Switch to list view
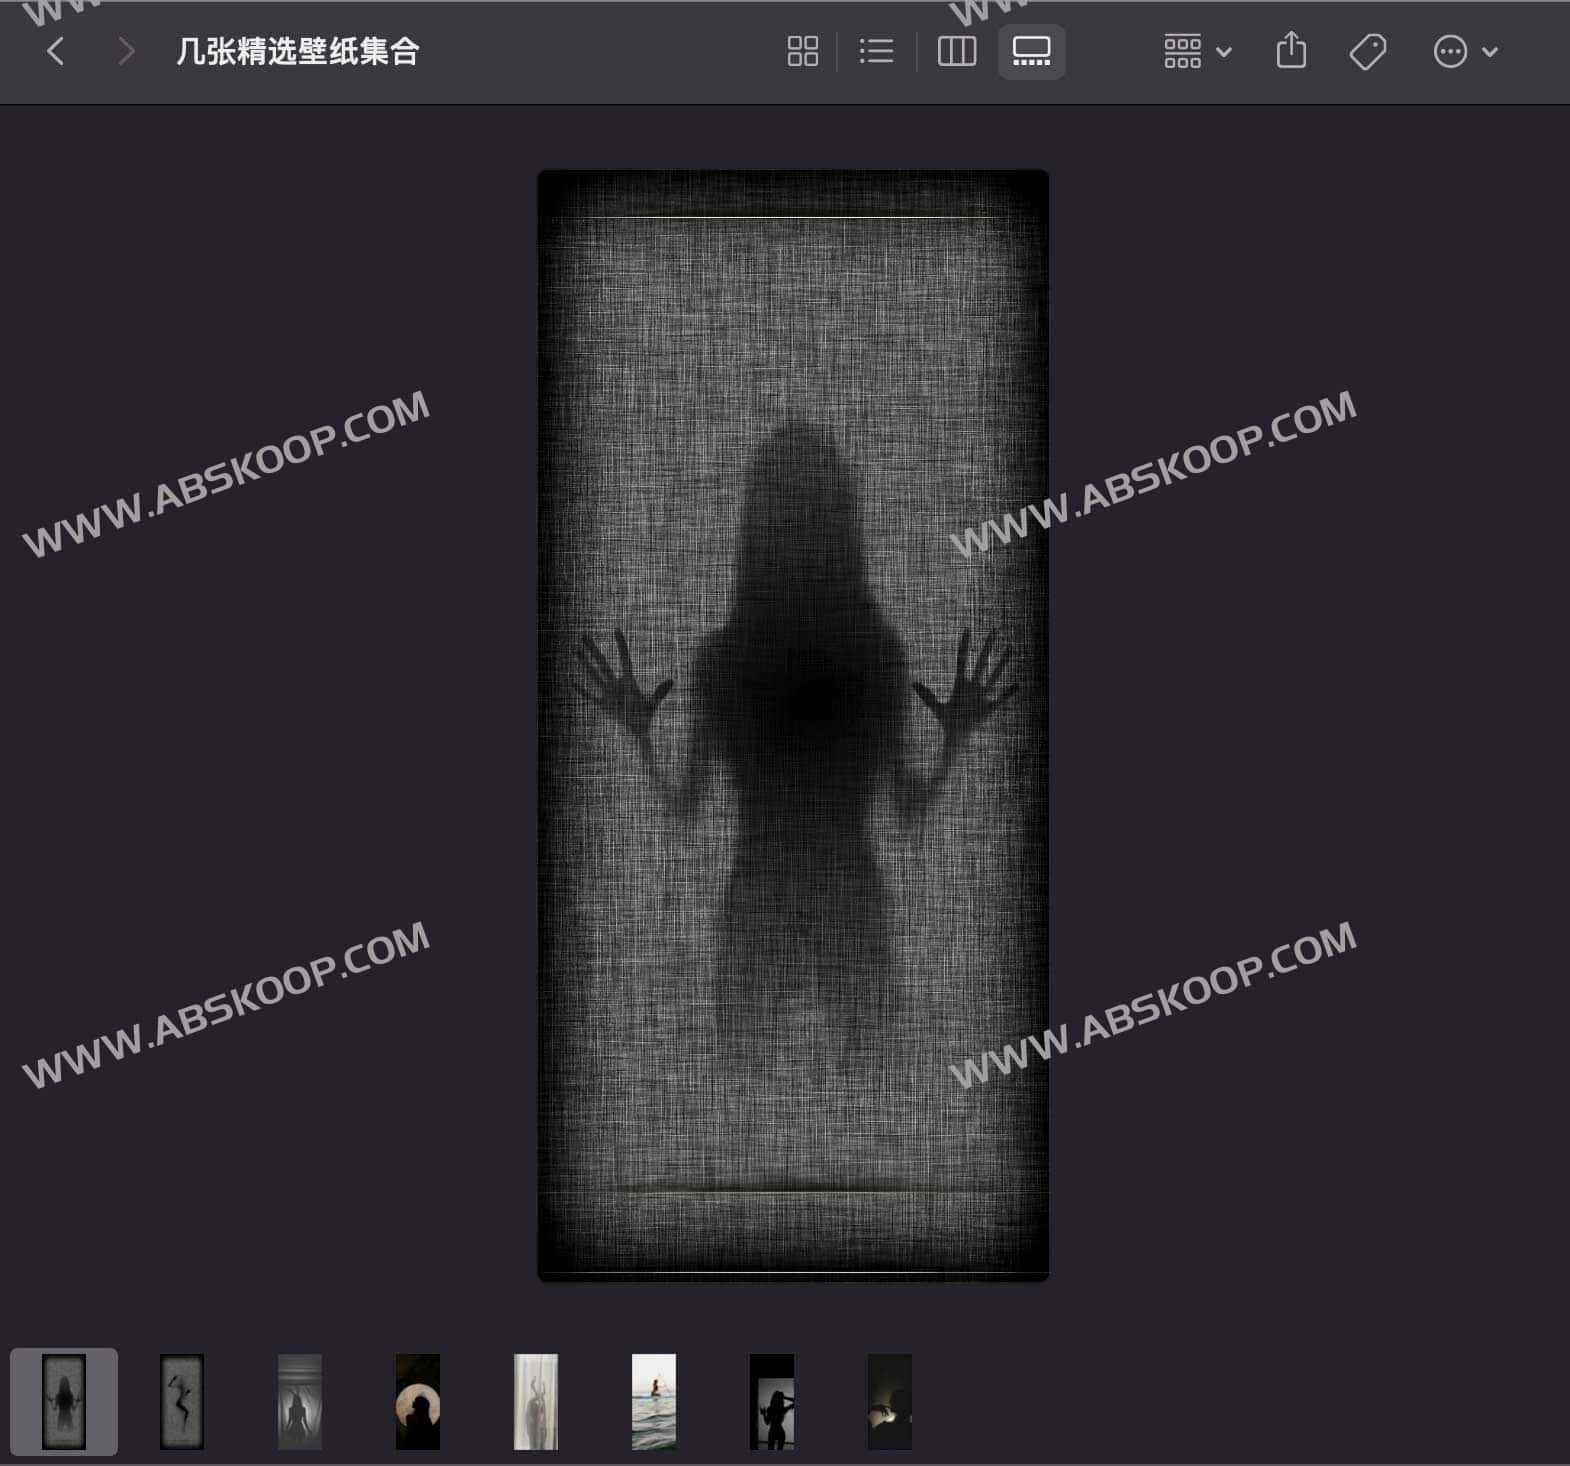 [876, 51]
